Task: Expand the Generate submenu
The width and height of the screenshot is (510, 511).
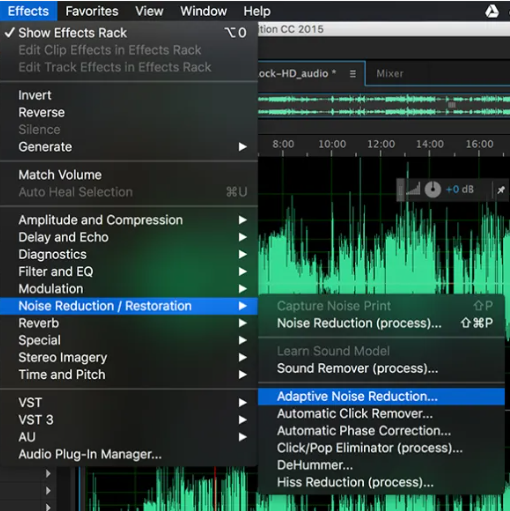Action: (129, 147)
